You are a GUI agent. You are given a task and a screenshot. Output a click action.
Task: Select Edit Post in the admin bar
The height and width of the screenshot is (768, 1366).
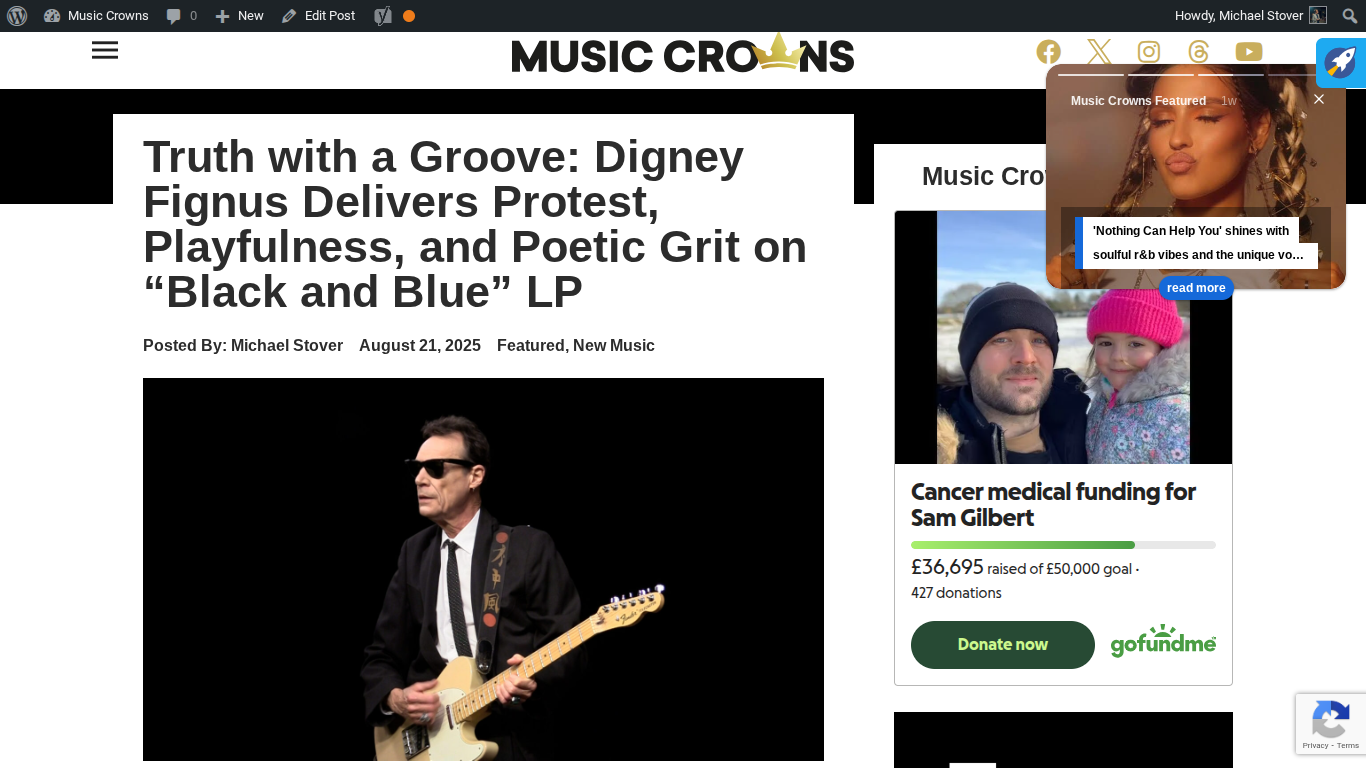coord(319,16)
